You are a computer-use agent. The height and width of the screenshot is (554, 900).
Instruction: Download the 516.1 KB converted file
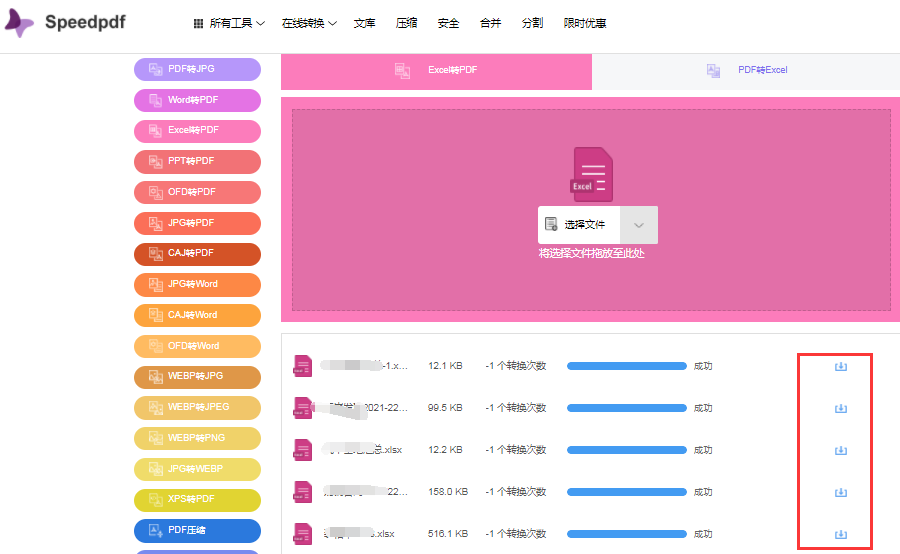(840, 534)
